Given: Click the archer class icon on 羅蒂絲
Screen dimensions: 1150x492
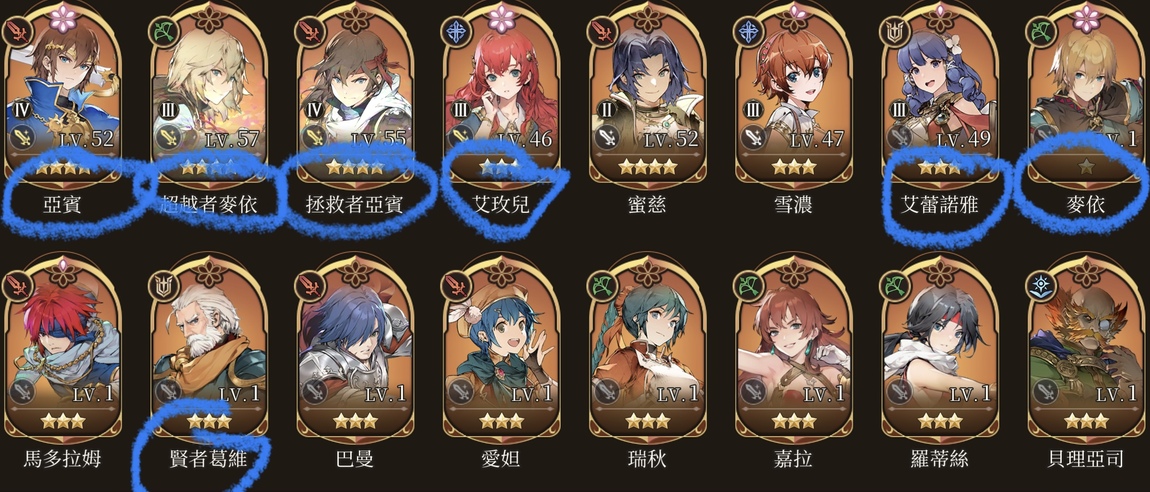Looking at the screenshot, I should pos(893,284).
